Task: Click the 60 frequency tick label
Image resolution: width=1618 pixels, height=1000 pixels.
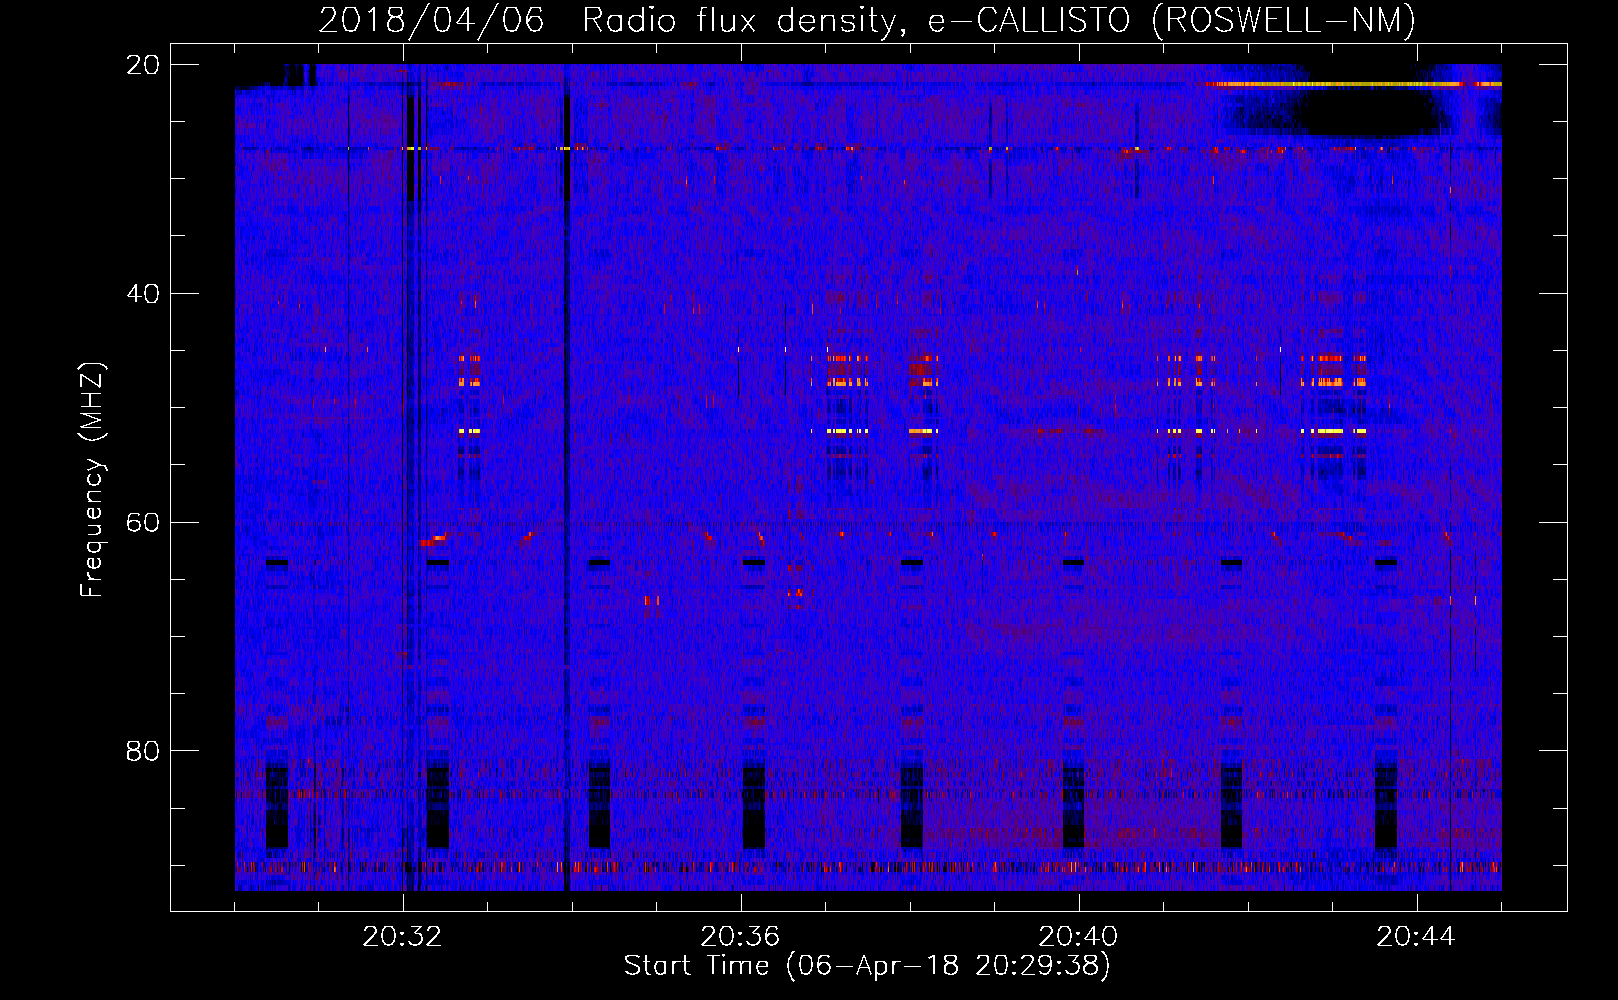Action: pyautogui.click(x=143, y=522)
